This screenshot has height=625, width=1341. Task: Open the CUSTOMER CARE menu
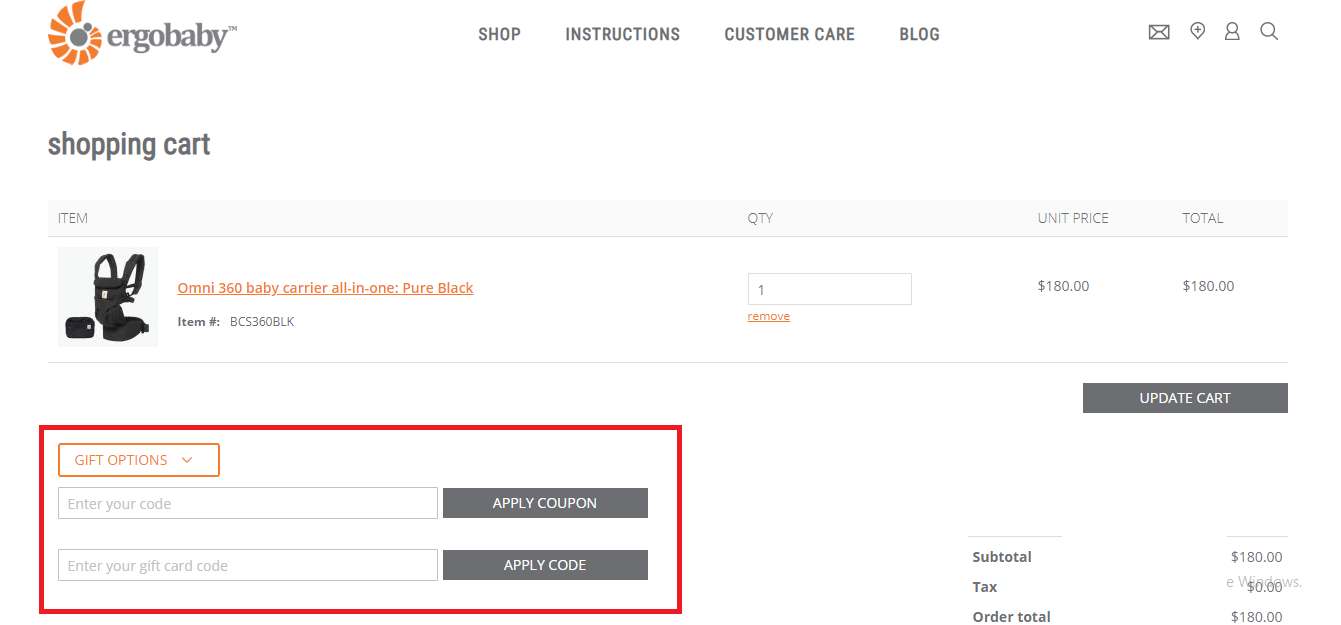pyautogui.click(x=789, y=34)
